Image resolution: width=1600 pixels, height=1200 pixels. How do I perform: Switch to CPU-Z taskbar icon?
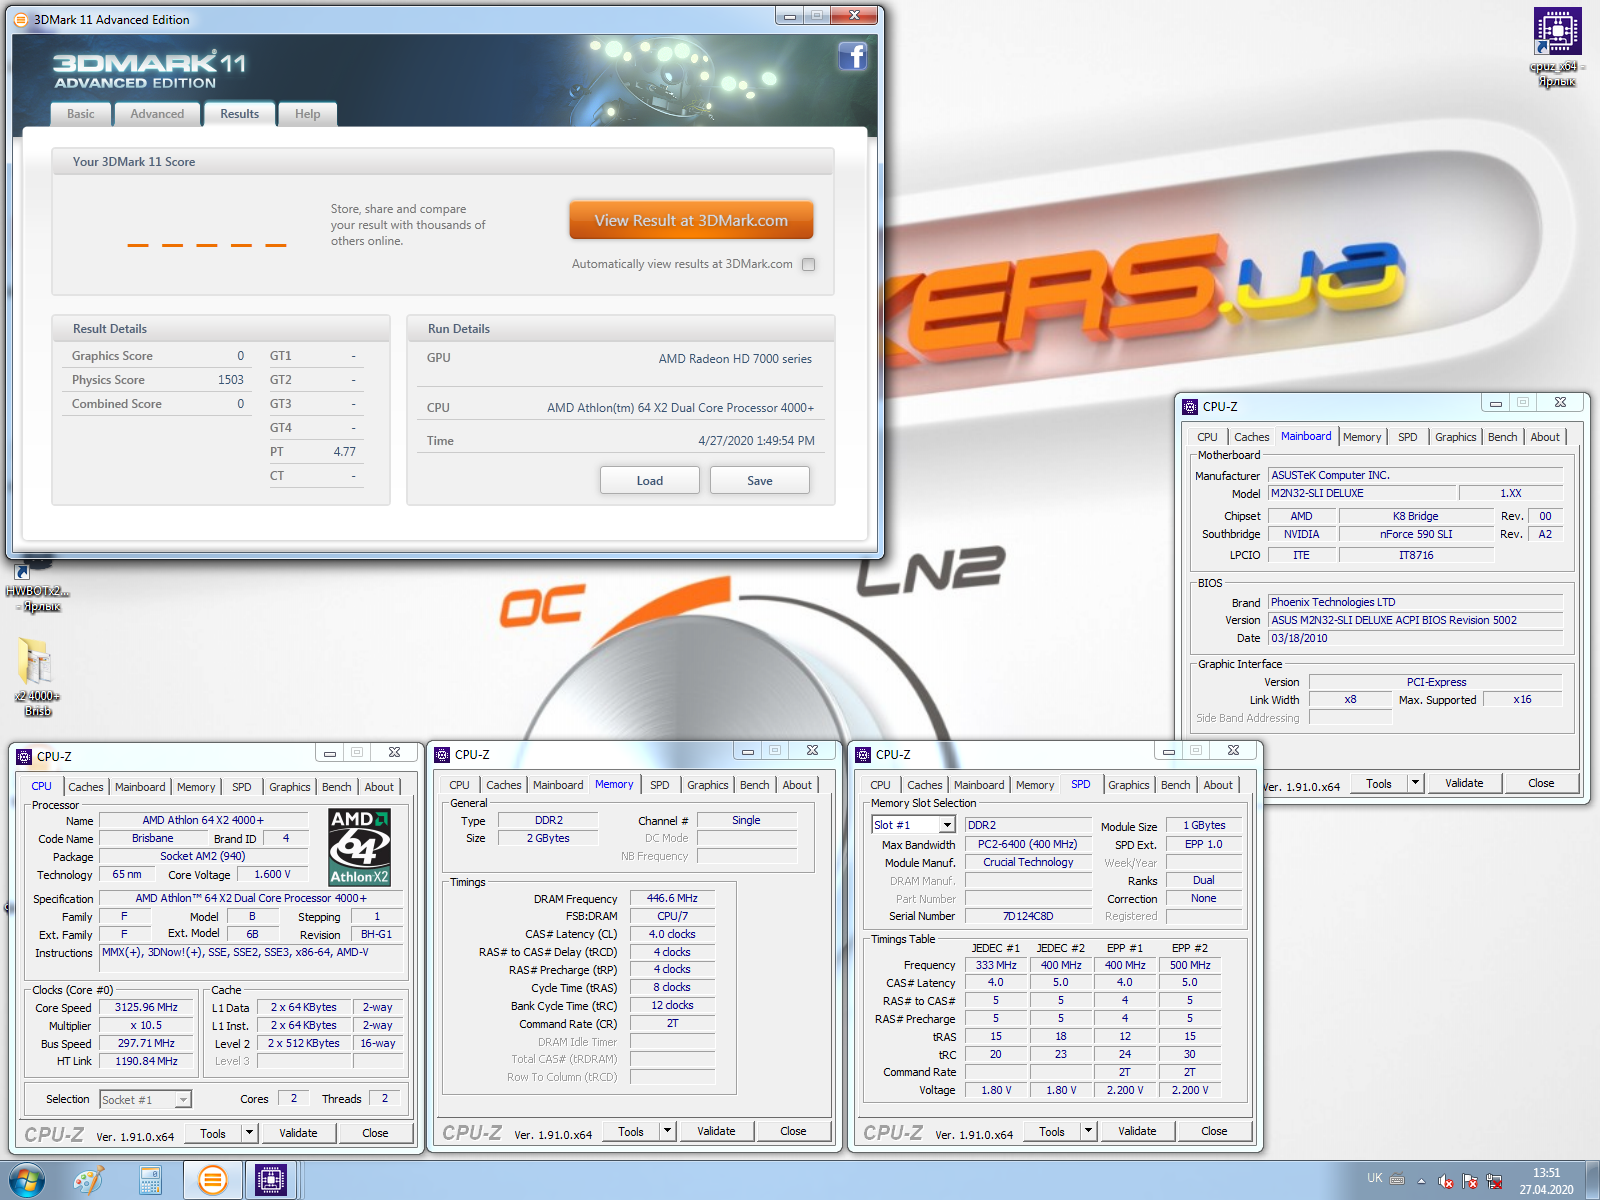271,1181
